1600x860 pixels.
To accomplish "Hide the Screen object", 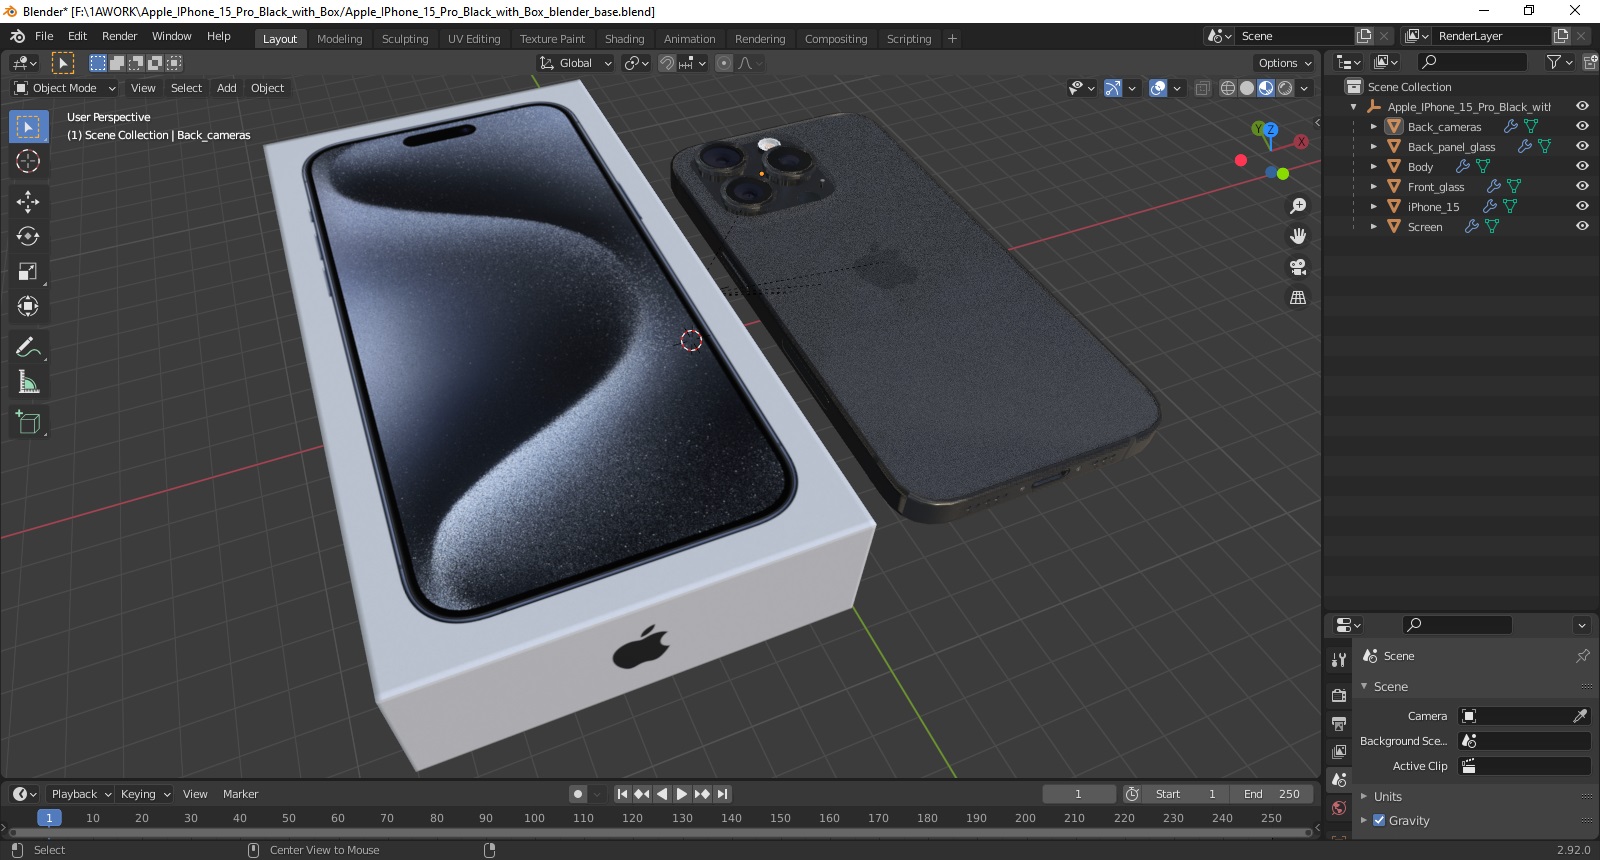I will (1582, 226).
